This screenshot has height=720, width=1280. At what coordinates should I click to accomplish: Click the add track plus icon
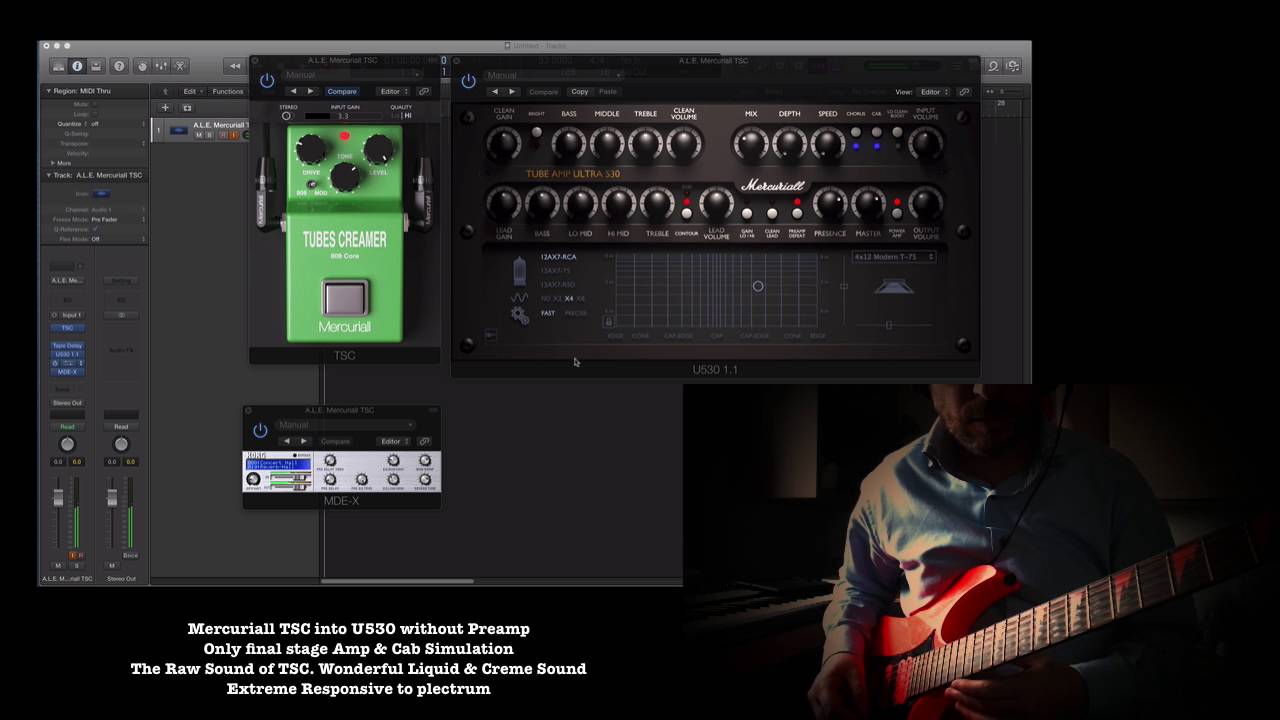coord(165,107)
